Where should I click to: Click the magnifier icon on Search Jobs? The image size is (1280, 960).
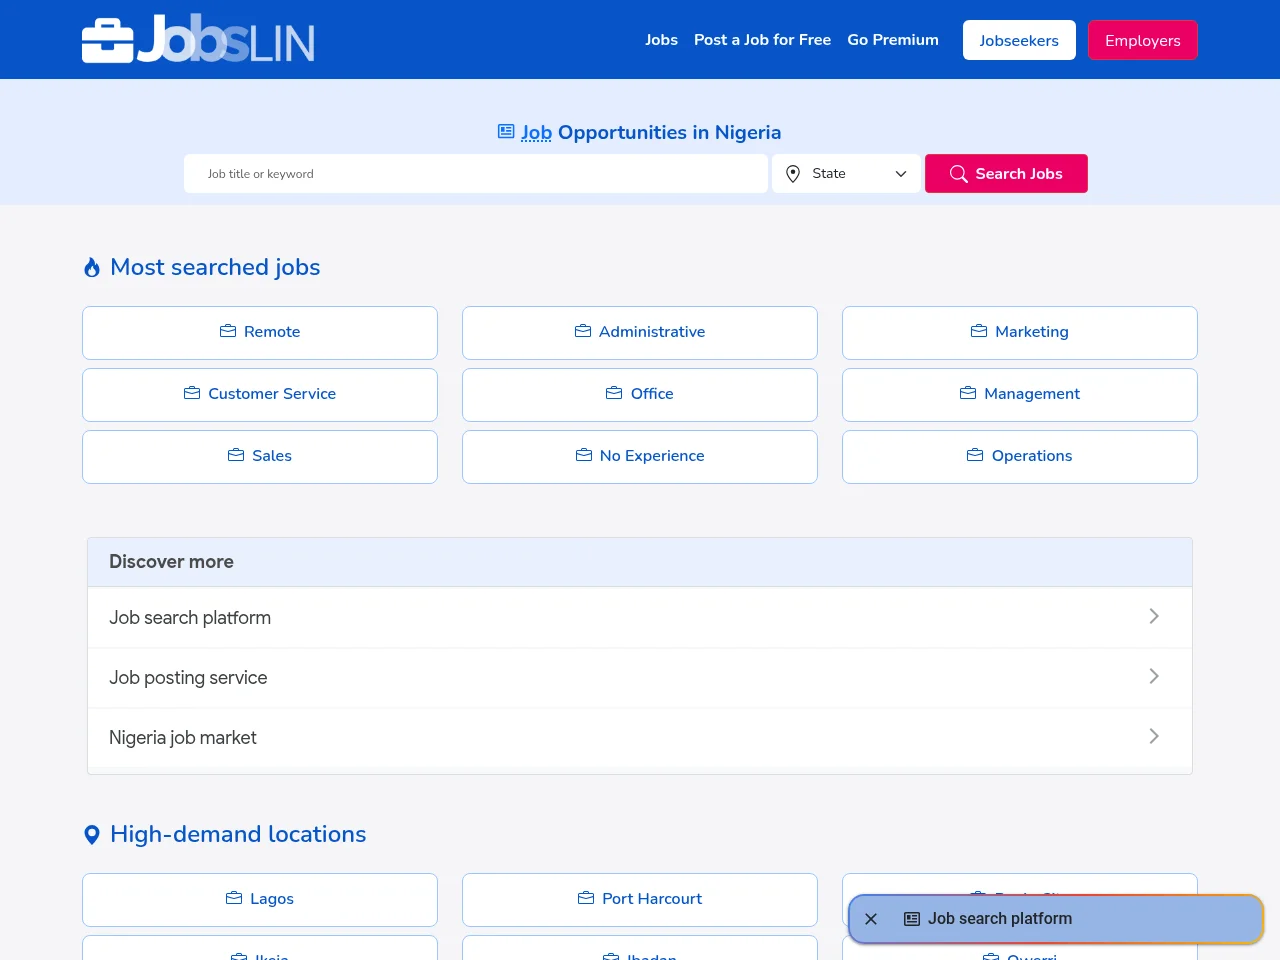pyautogui.click(x=958, y=174)
